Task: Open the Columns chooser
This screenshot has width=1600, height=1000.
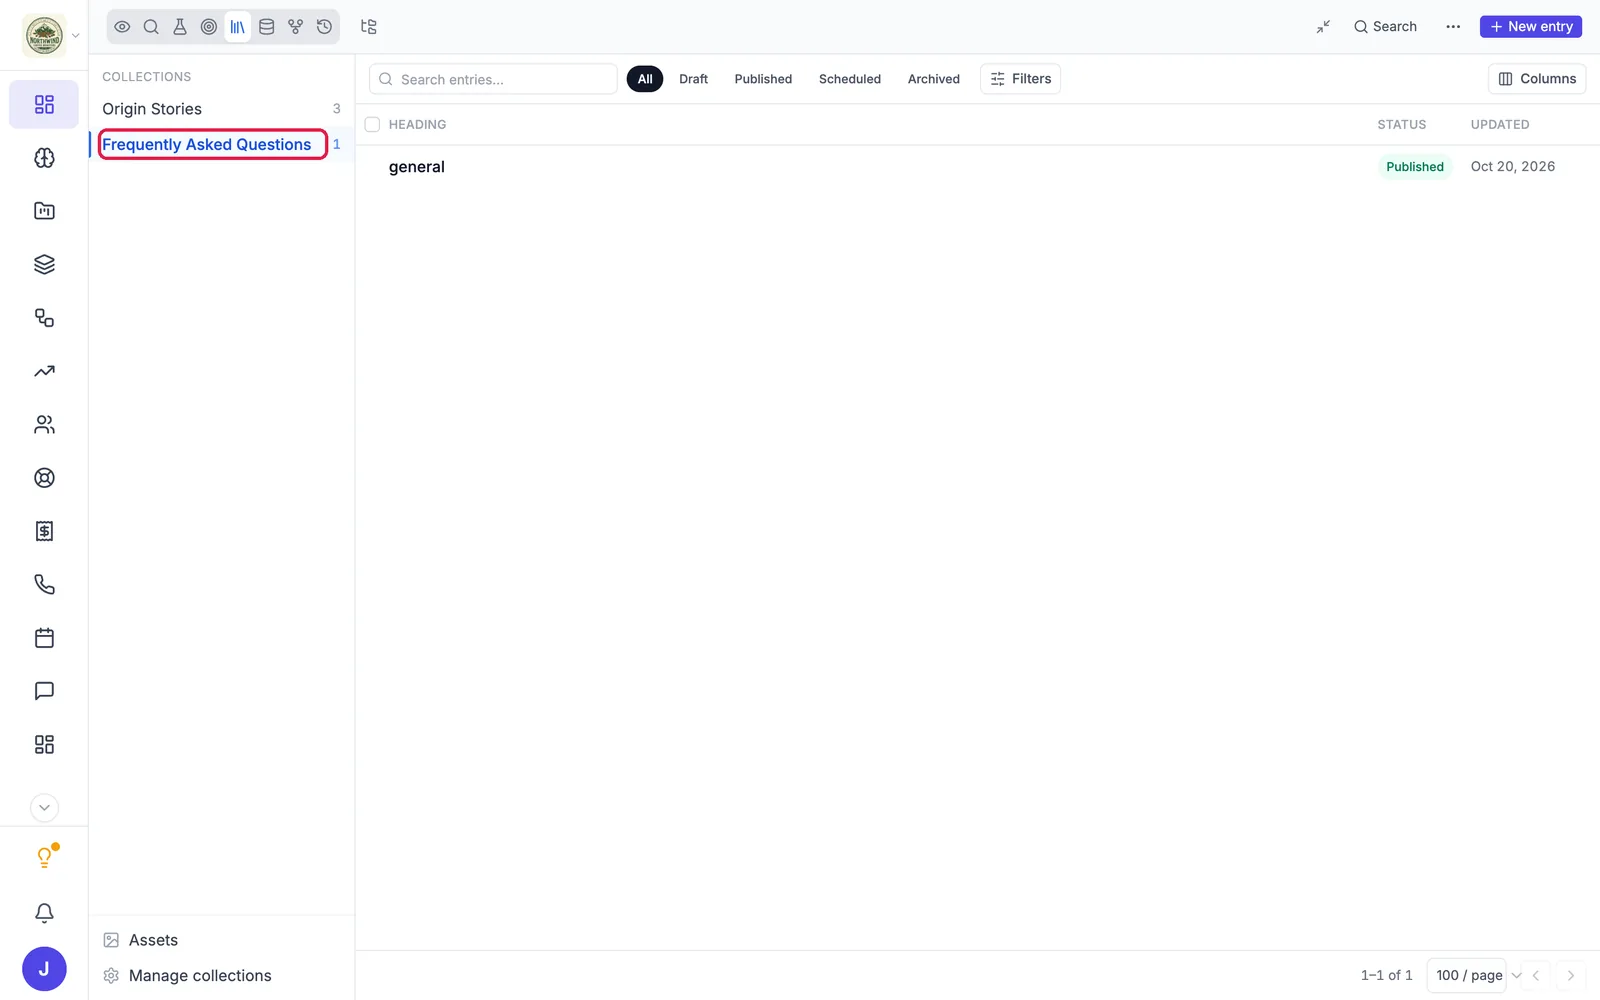Action: coord(1537,79)
